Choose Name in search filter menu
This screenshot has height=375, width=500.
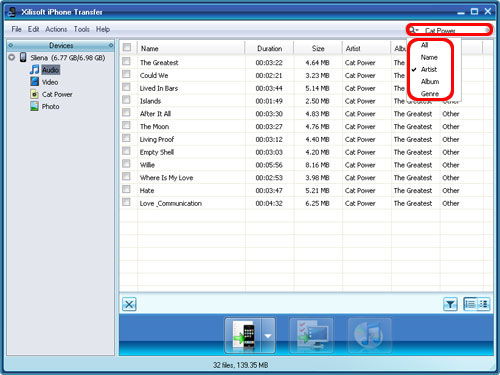point(429,57)
